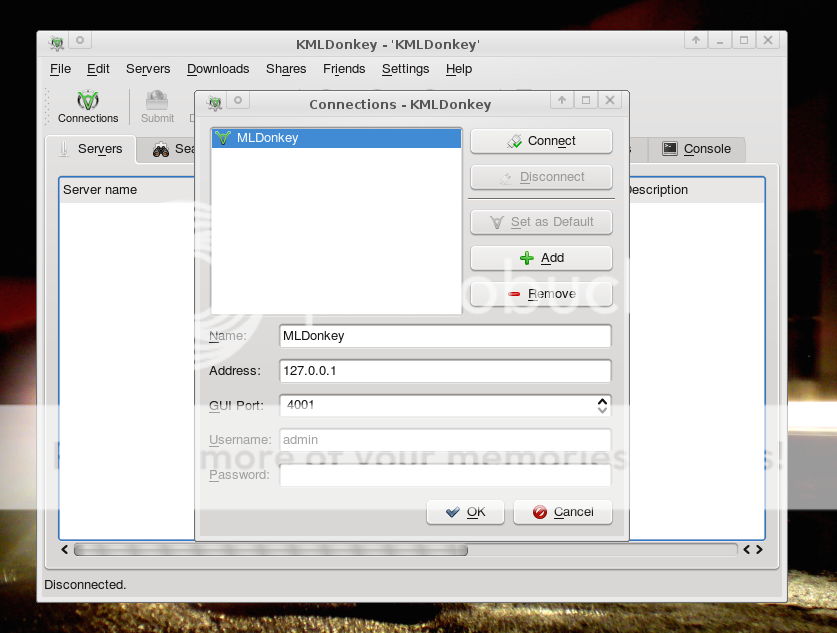Switch to the Search tab
The image size is (837, 633).
point(167,149)
